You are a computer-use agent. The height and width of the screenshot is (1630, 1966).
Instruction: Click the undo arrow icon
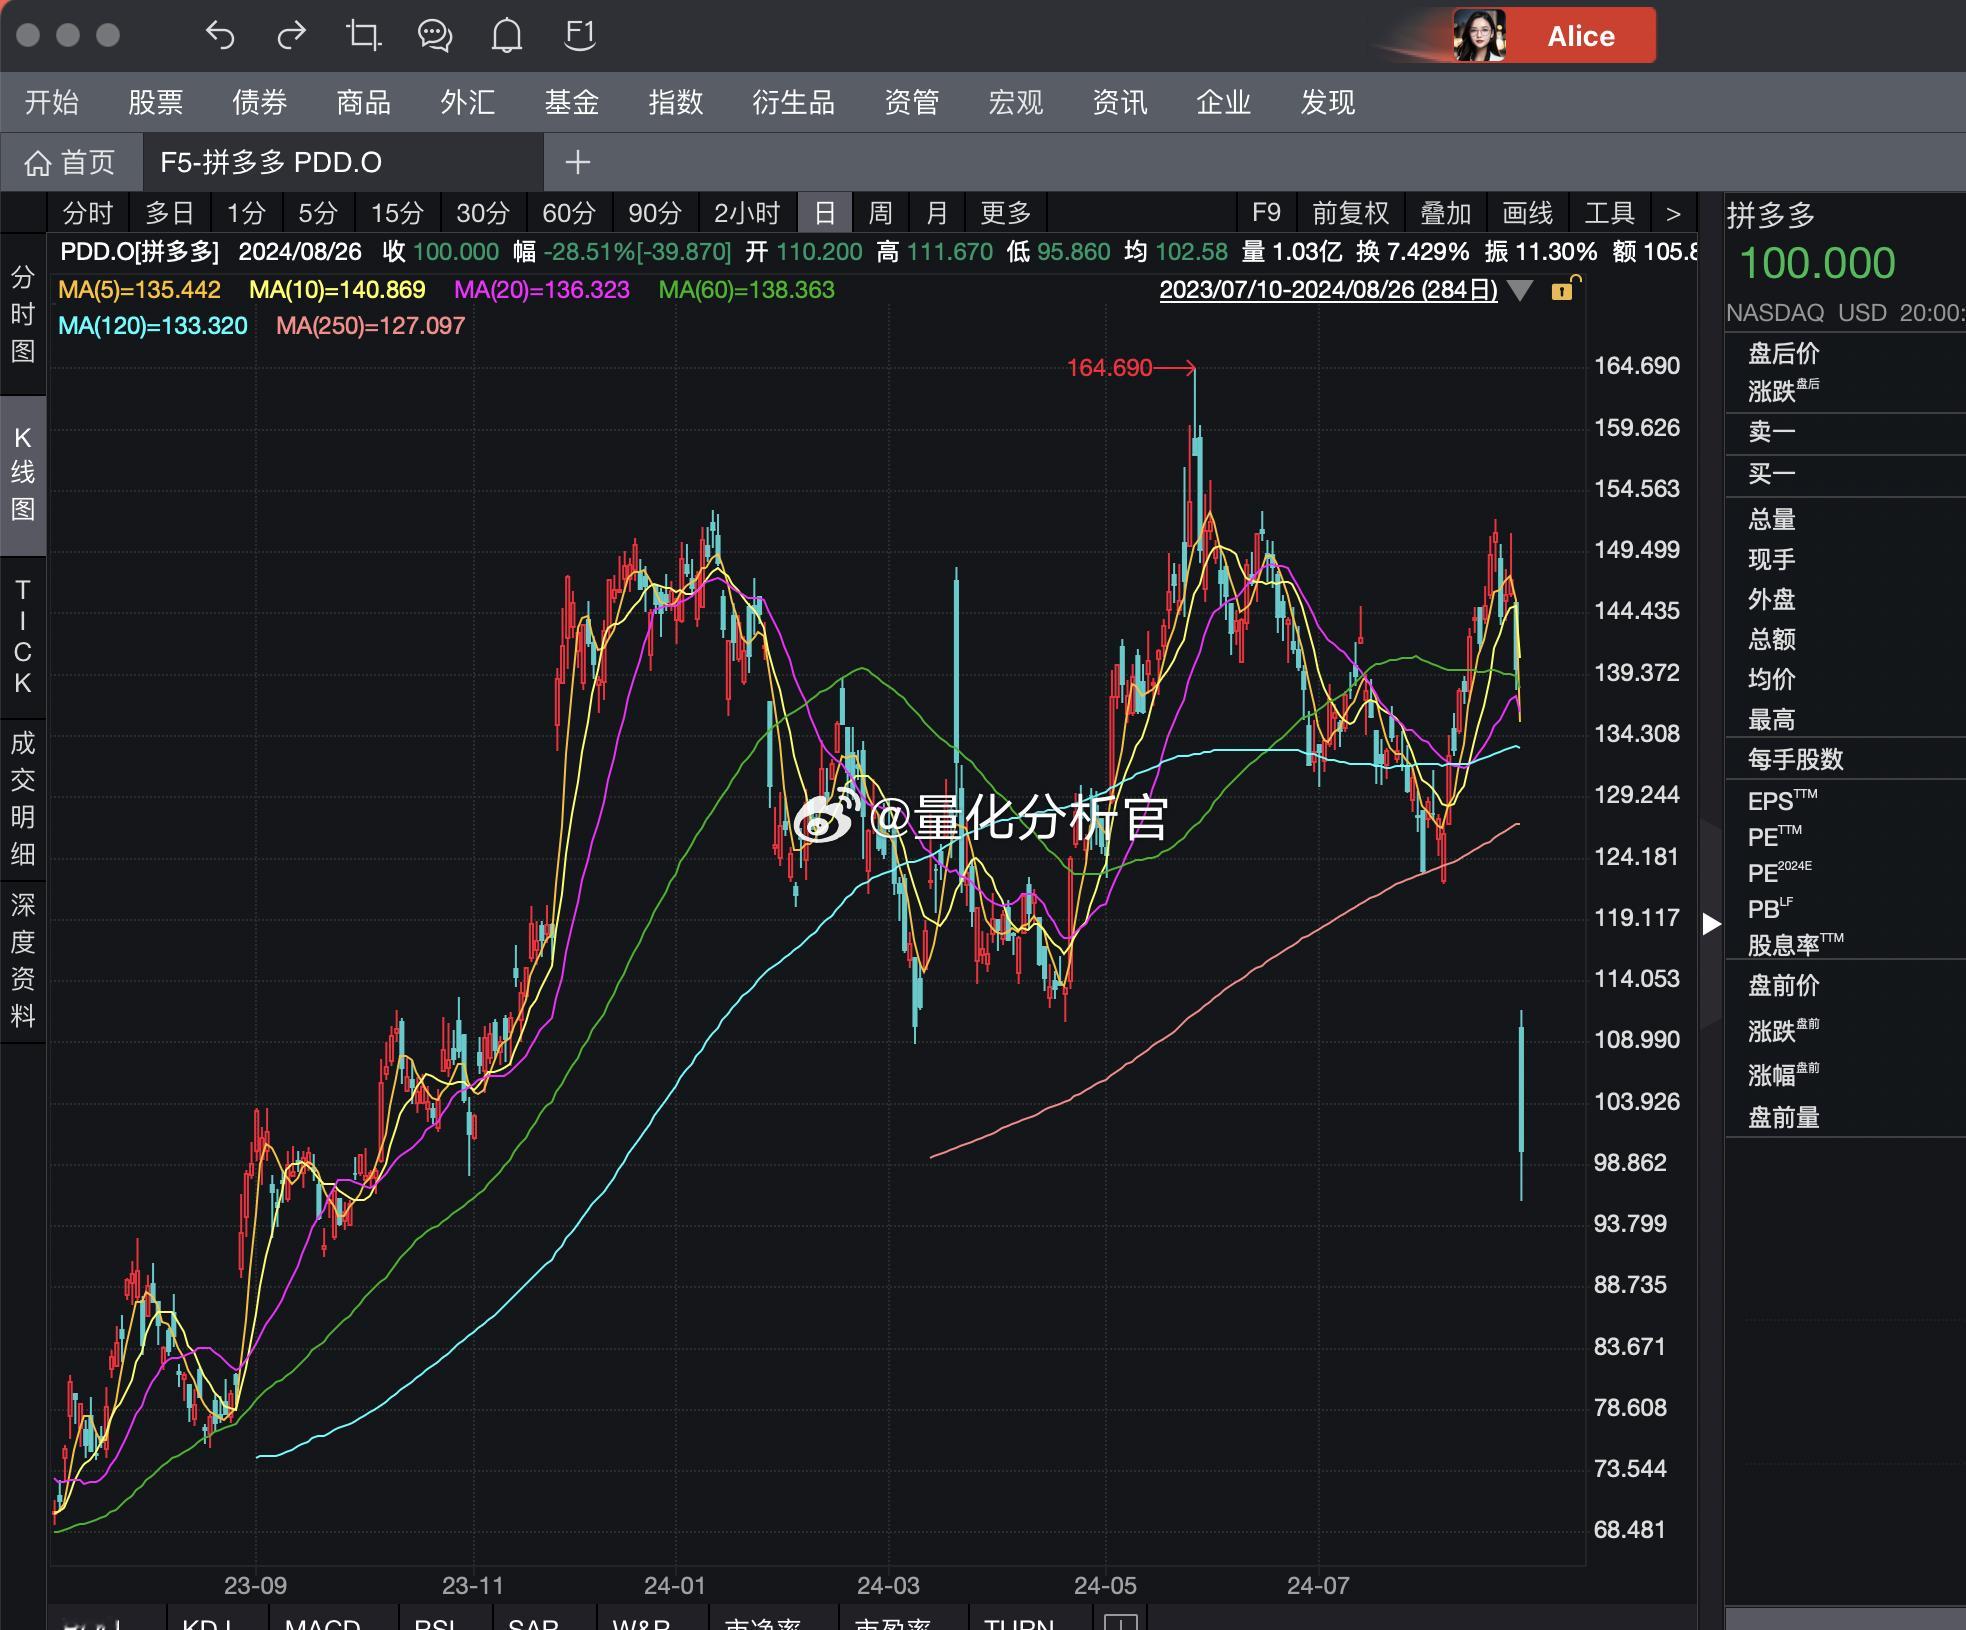tap(220, 36)
